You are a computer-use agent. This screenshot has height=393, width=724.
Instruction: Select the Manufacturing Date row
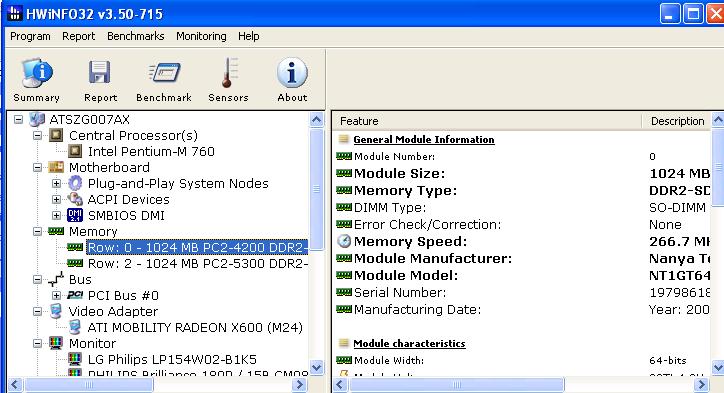tap(522, 309)
